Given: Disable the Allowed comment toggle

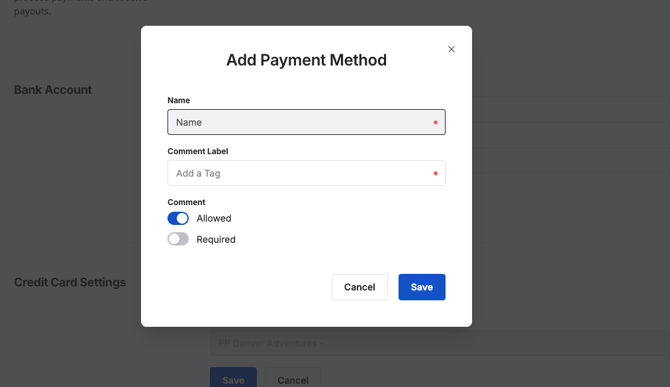Looking at the screenshot, I should pyautogui.click(x=178, y=218).
